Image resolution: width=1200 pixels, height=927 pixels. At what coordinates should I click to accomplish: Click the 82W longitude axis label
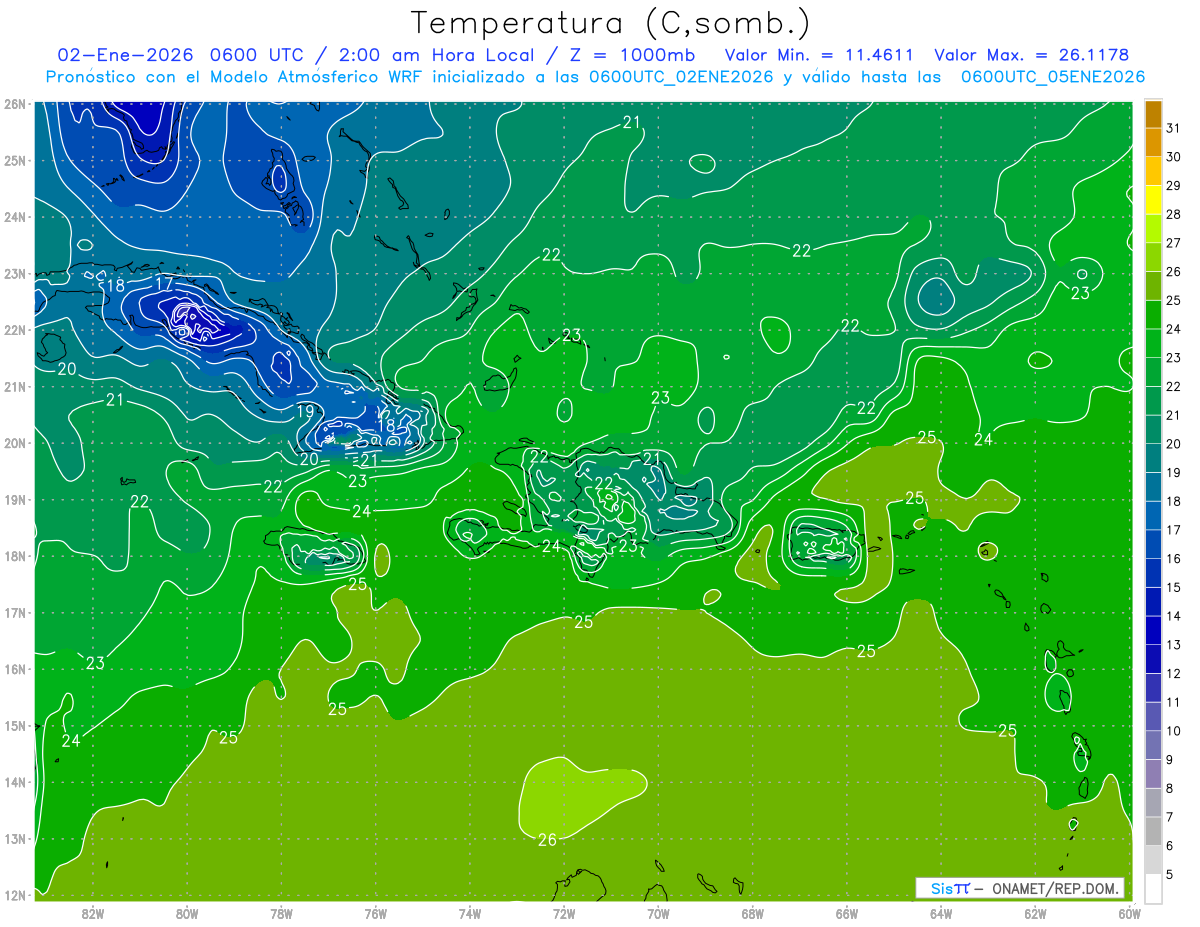(92, 913)
